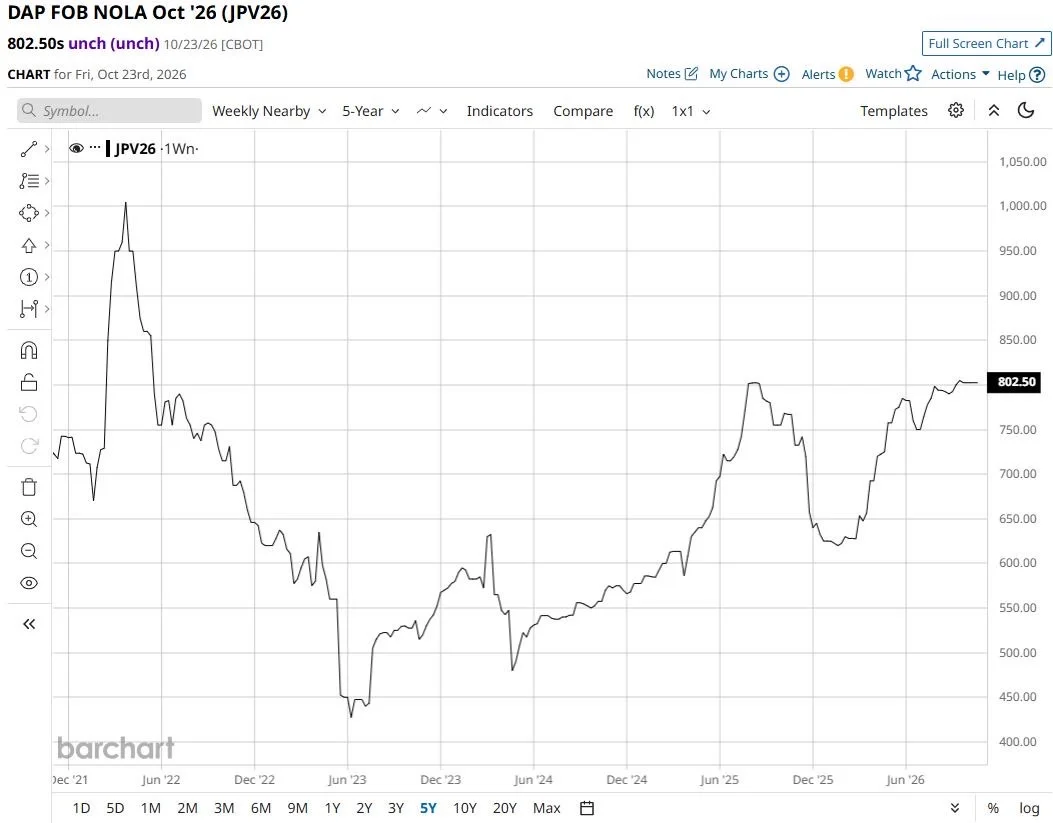Add symbol to Watch list

[x=893, y=73]
